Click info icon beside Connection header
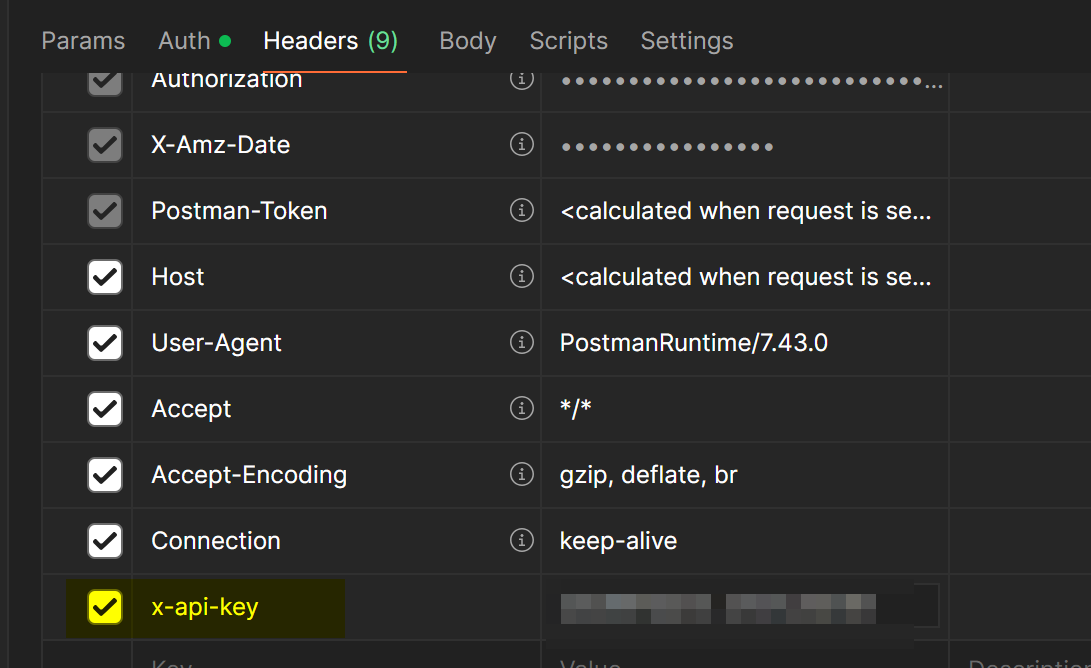The height and width of the screenshot is (668, 1091). [x=521, y=541]
